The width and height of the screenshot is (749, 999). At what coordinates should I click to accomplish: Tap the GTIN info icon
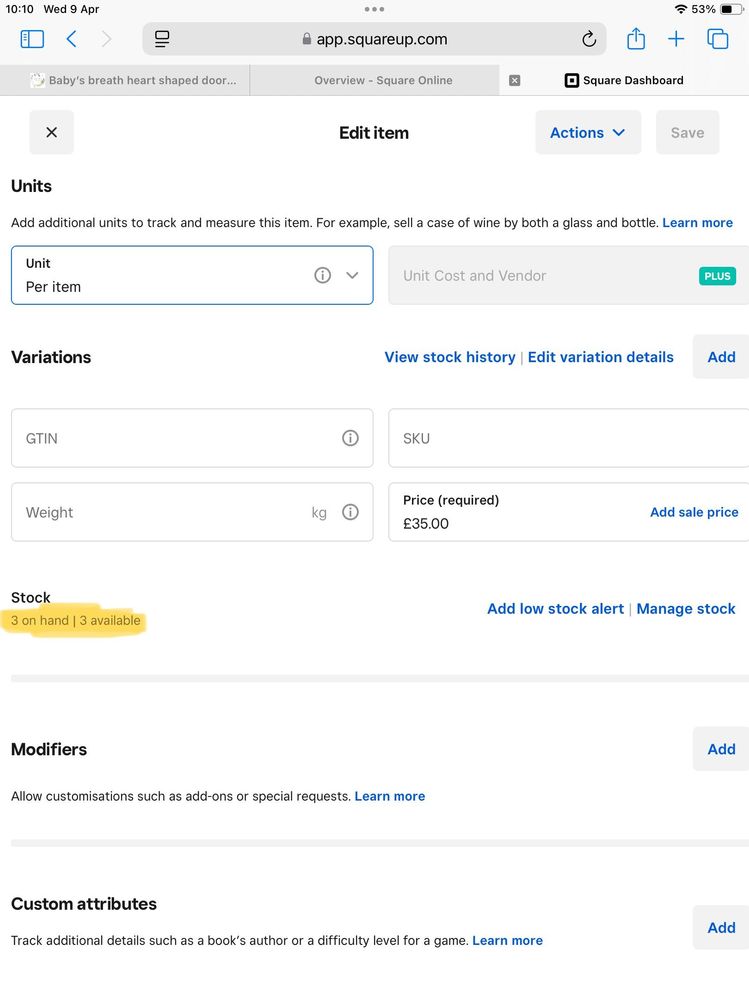(350, 438)
